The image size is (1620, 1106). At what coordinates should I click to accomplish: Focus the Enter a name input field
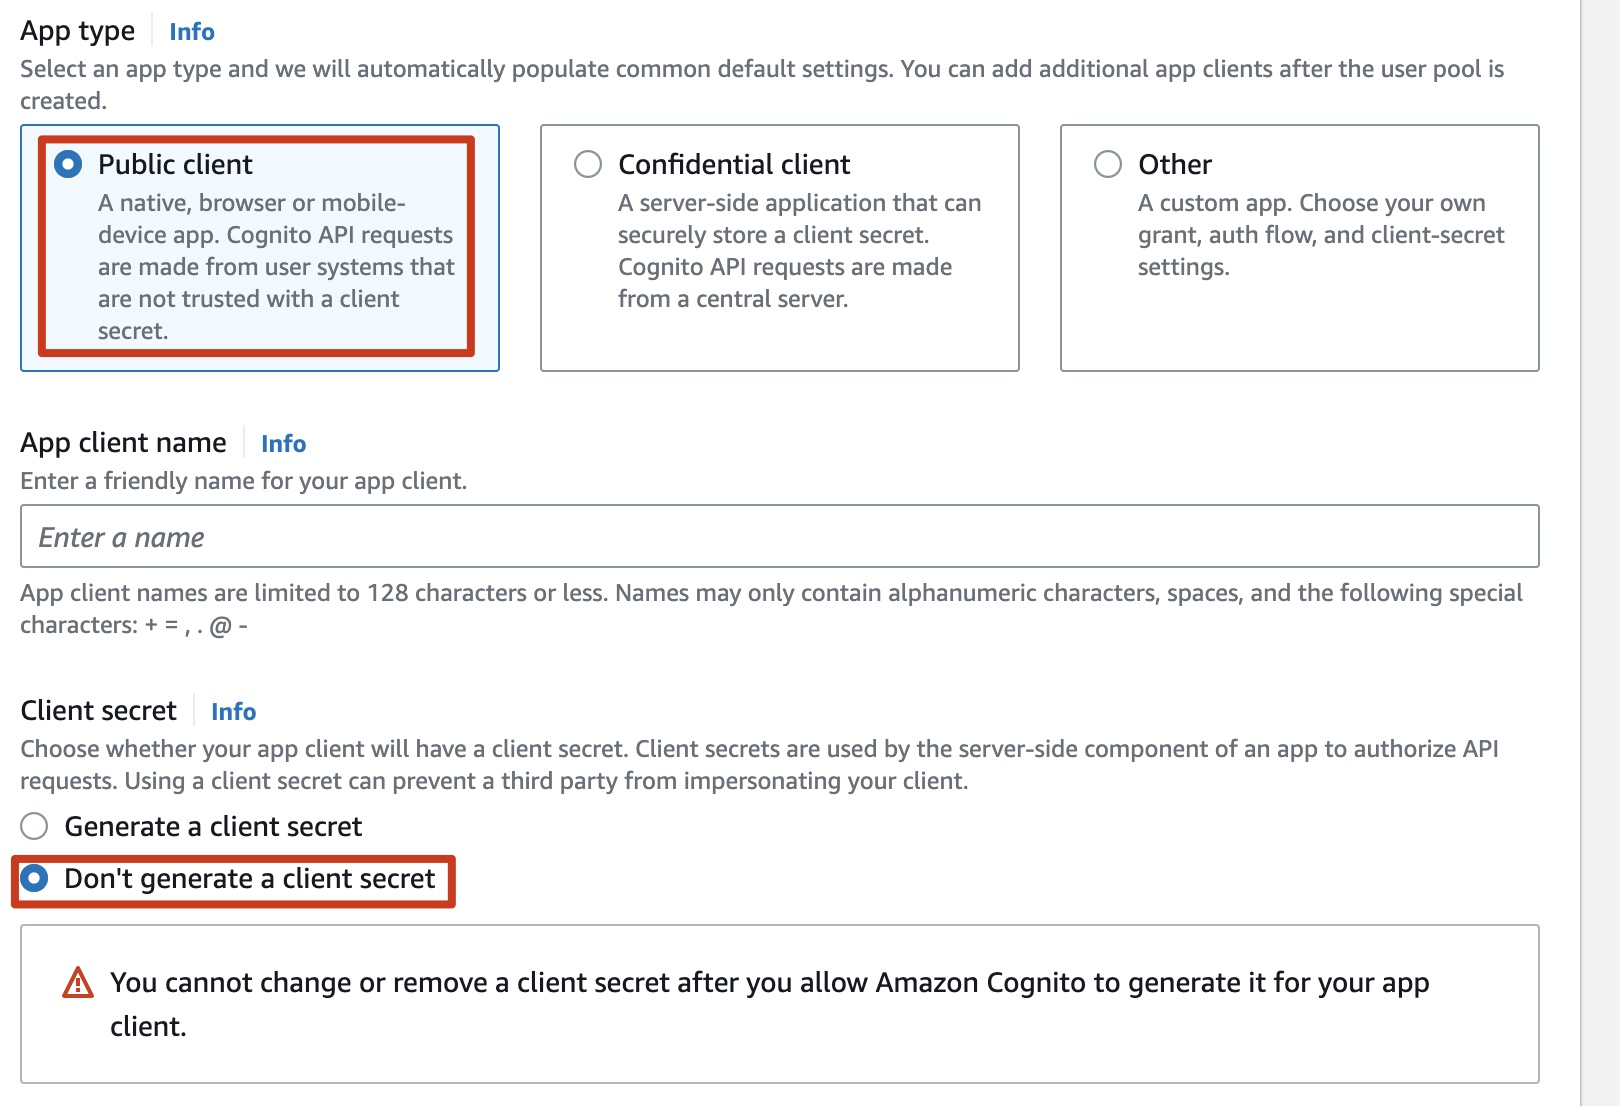[x=779, y=537]
